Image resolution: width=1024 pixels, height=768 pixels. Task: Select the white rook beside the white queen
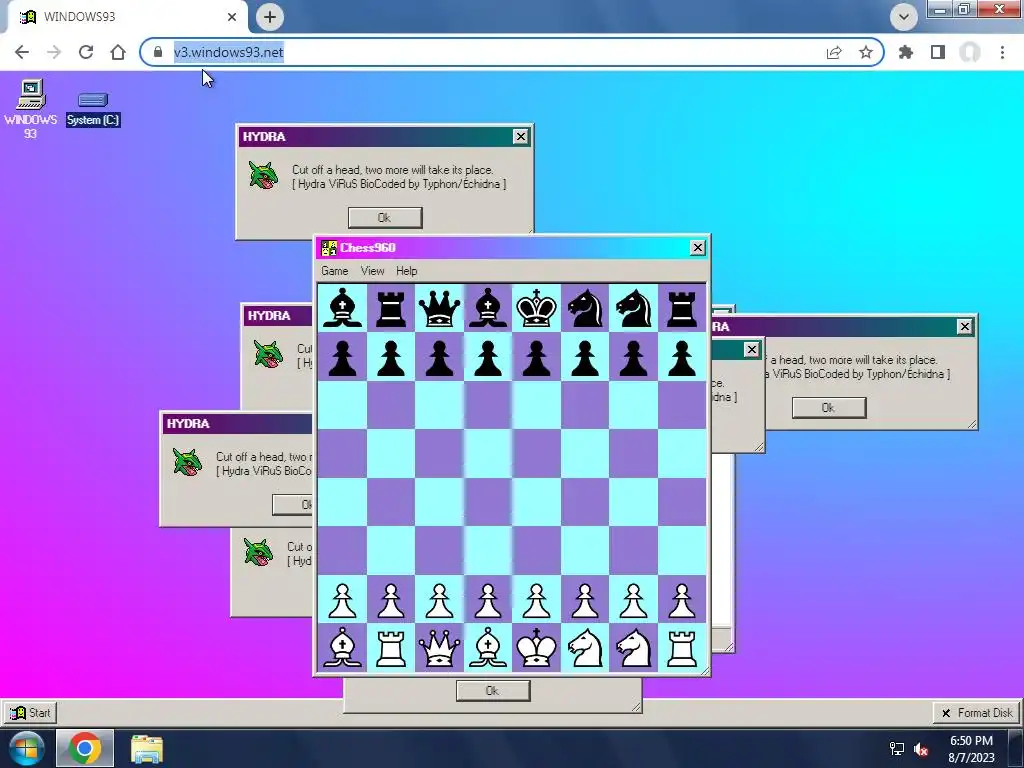[391, 648]
